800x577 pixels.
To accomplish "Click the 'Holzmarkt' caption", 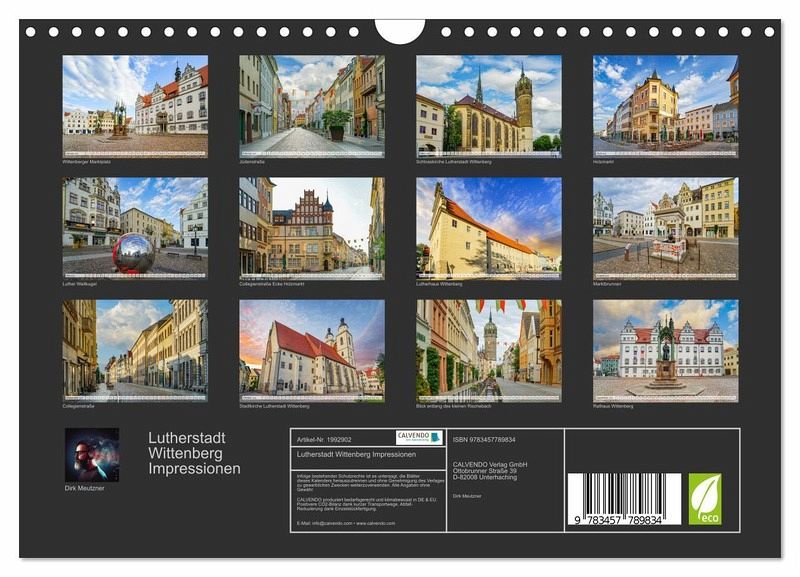I will click(604, 162).
